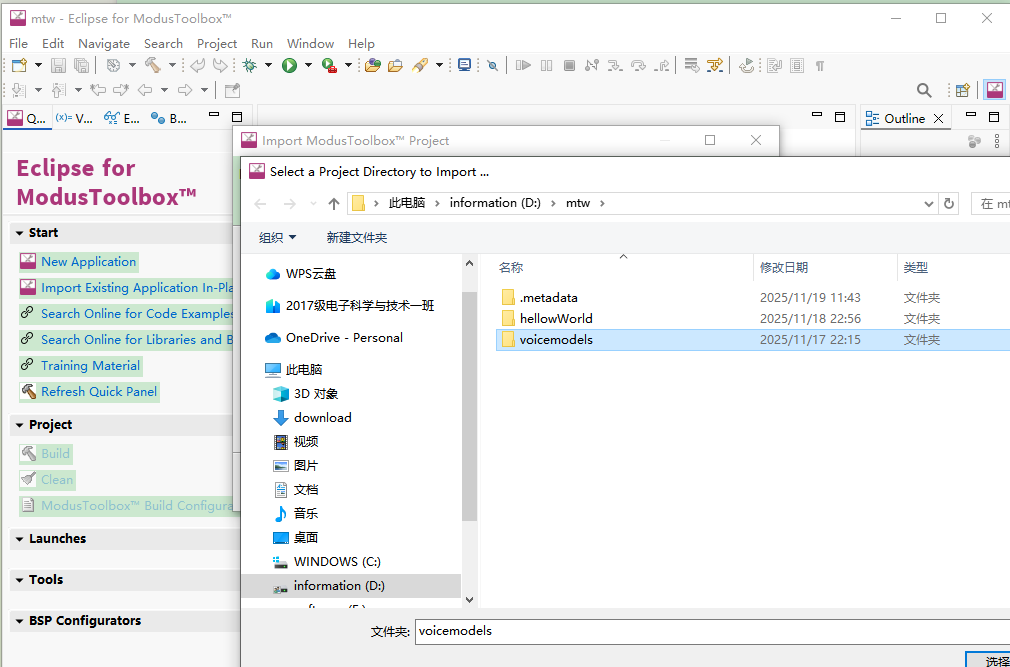Select 此电脑 in navigation tree
1010x667 pixels.
coord(303,370)
